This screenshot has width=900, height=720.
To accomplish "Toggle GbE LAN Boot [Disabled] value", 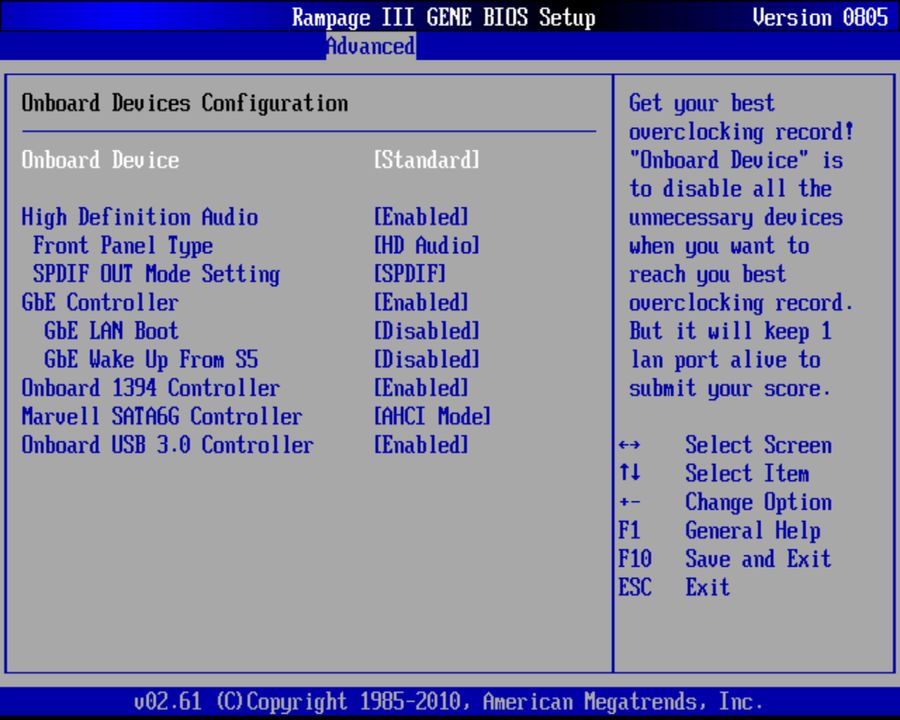I will click(426, 331).
